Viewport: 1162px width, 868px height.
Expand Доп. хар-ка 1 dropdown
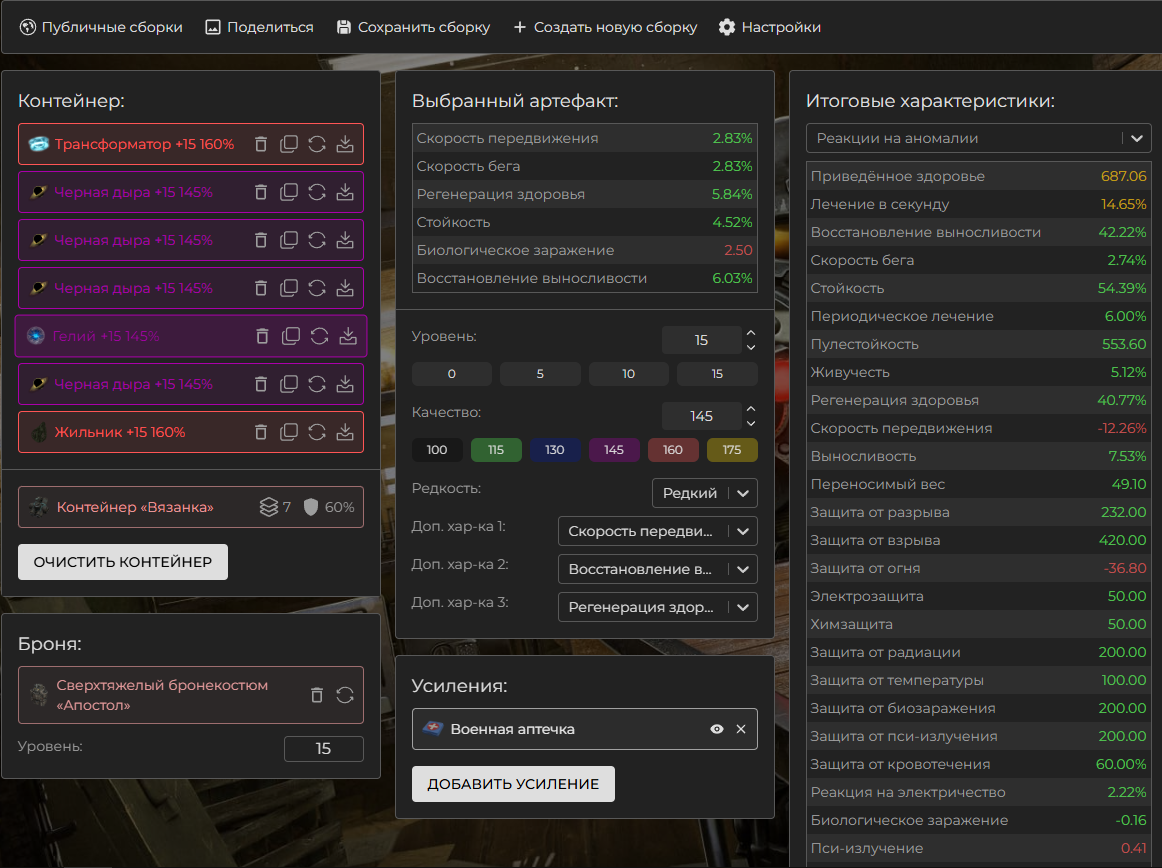pos(657,531)
